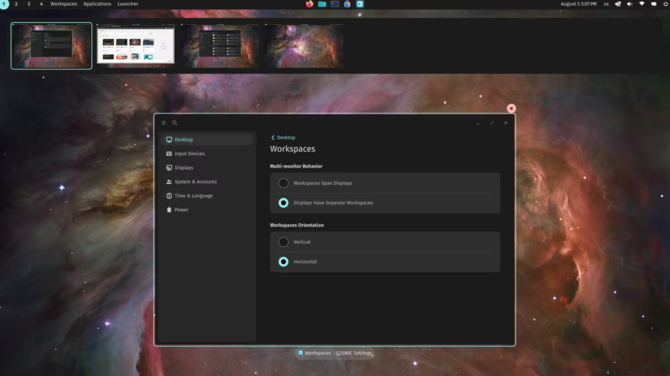Switch to workspace 1 in panel
This screenshot has width=670, height=376.
point(4,4)
